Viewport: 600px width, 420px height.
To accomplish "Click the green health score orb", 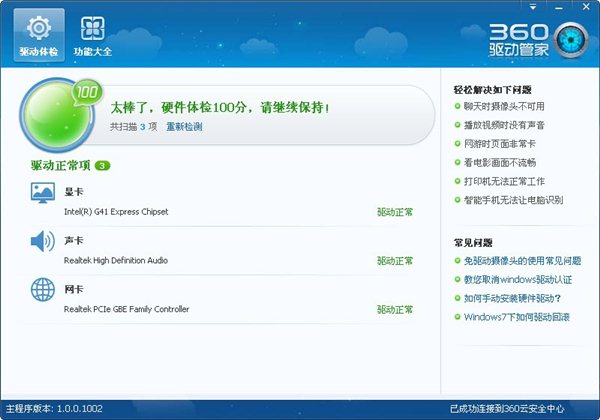I will (x=57, y=116).
